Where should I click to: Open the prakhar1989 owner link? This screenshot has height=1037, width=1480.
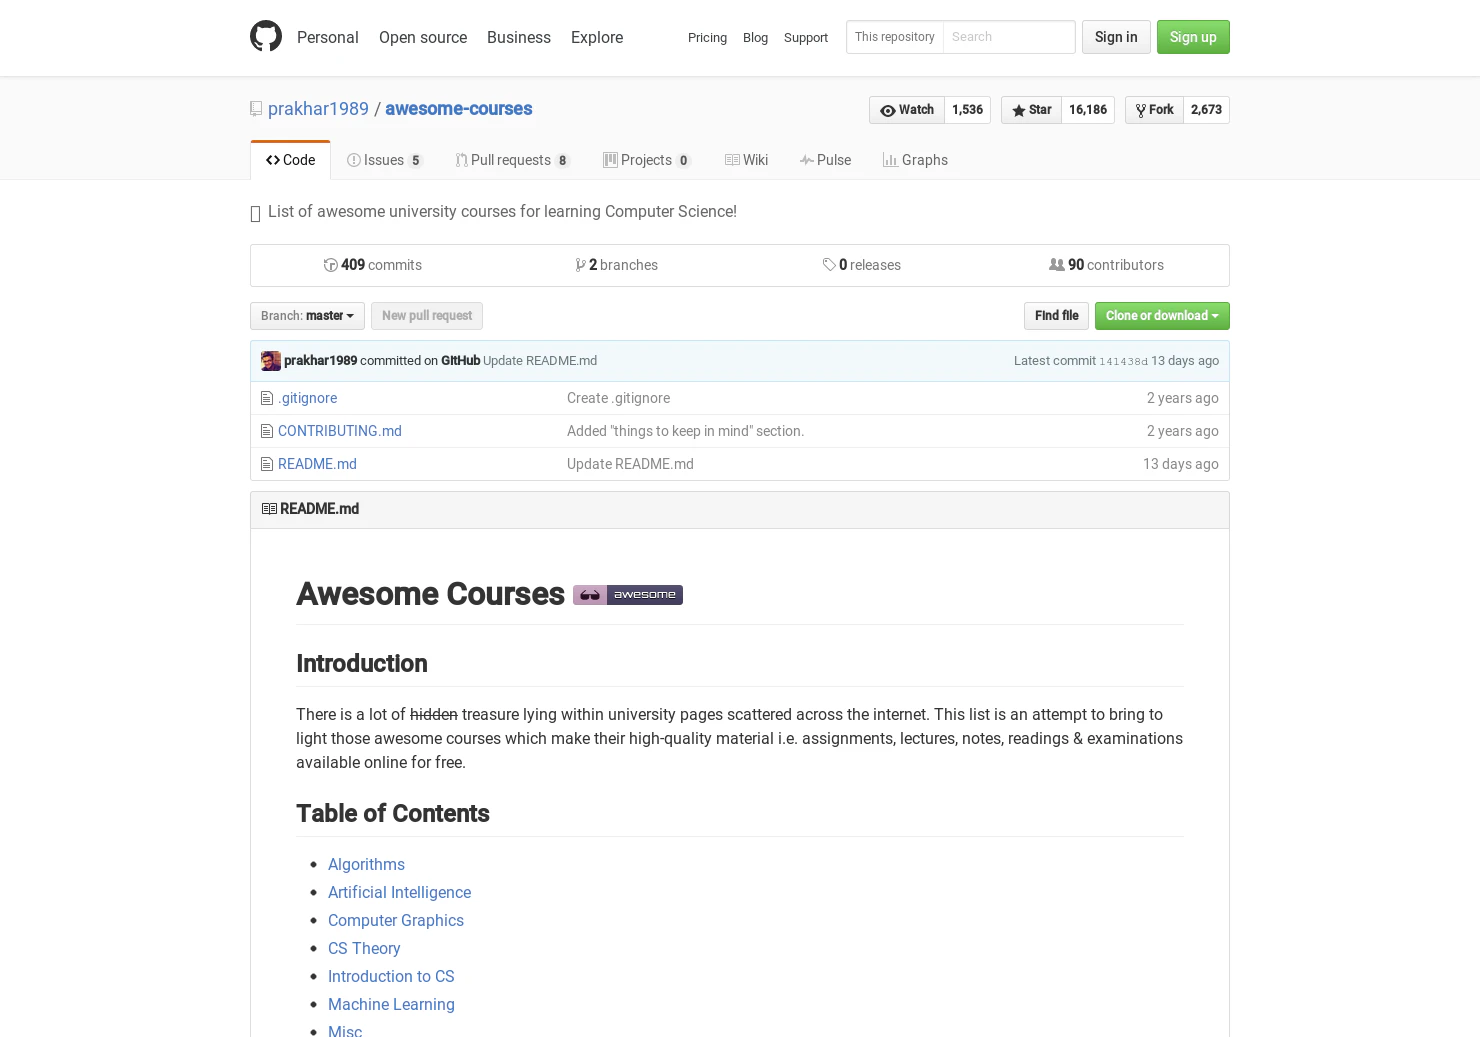coord(318,109)
